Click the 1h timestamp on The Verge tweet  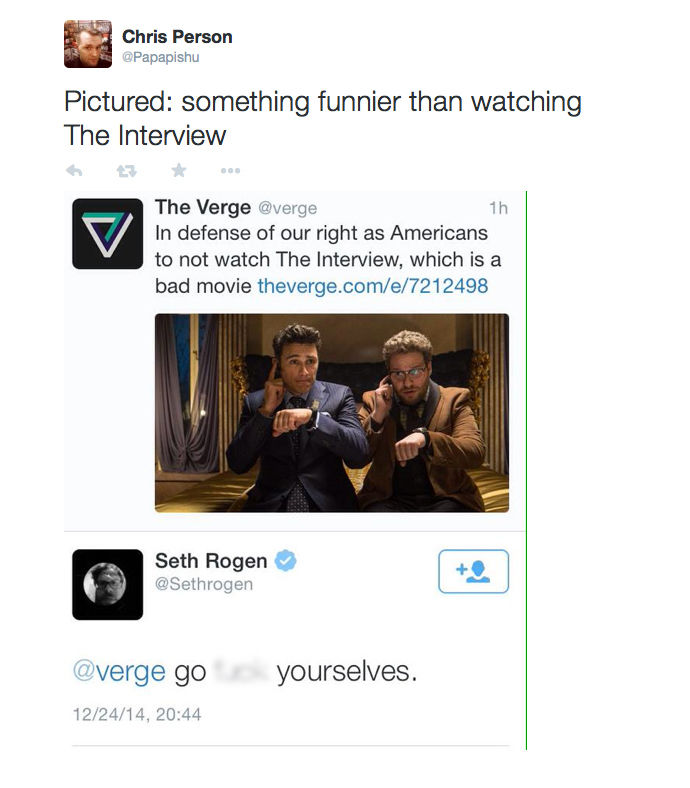(x=499, y=208)
